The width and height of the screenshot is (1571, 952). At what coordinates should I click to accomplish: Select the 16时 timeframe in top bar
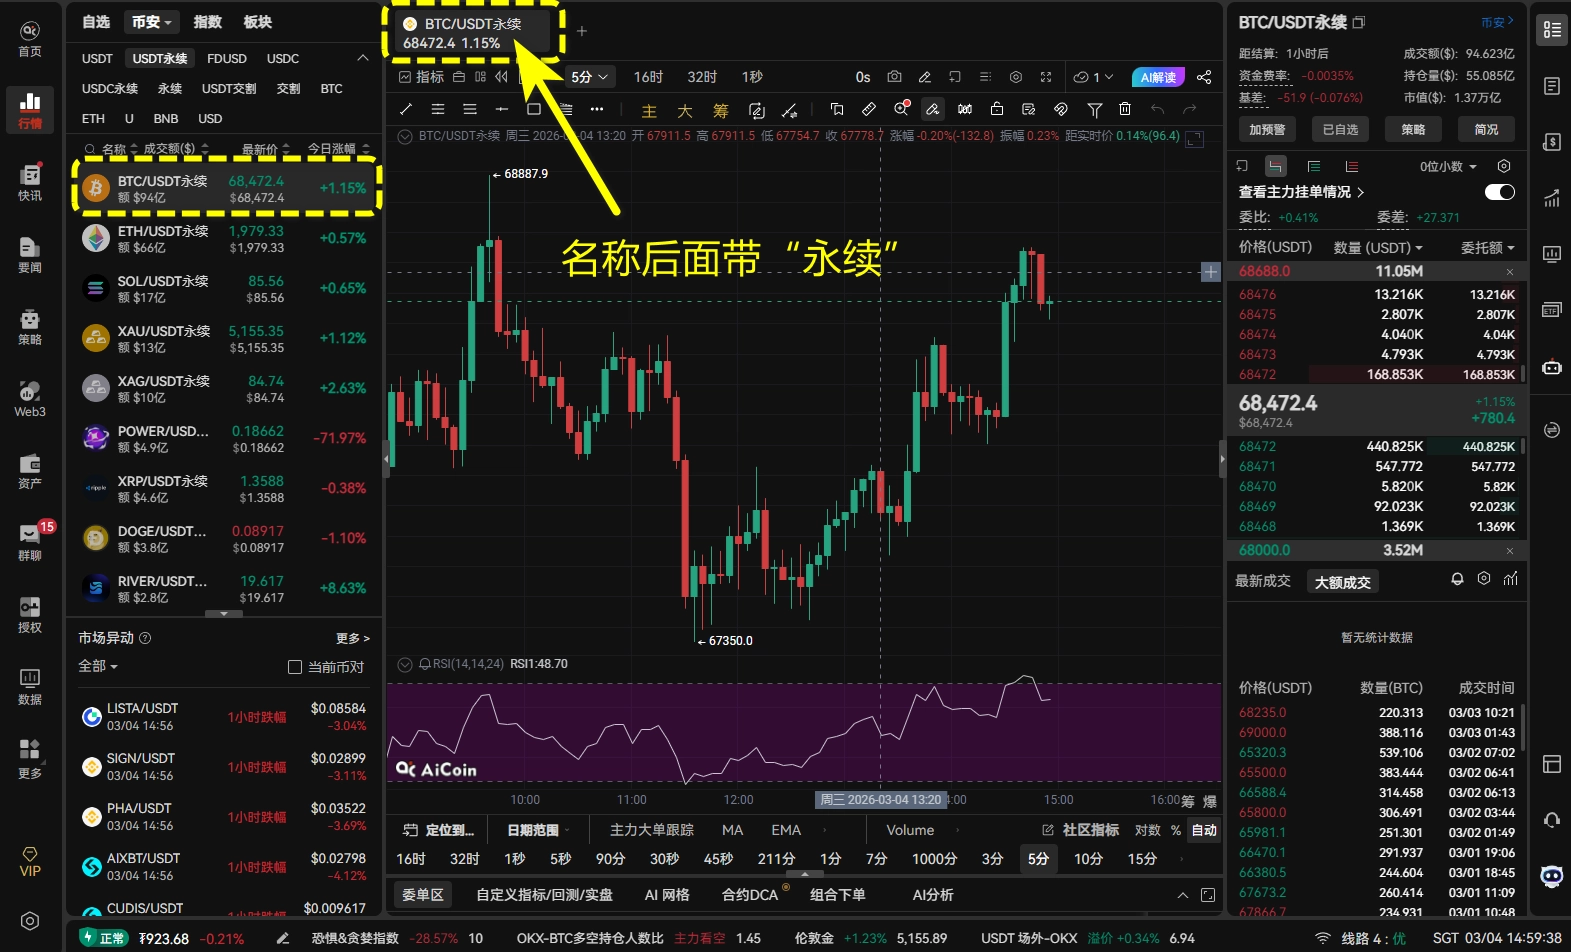point(648,77)
